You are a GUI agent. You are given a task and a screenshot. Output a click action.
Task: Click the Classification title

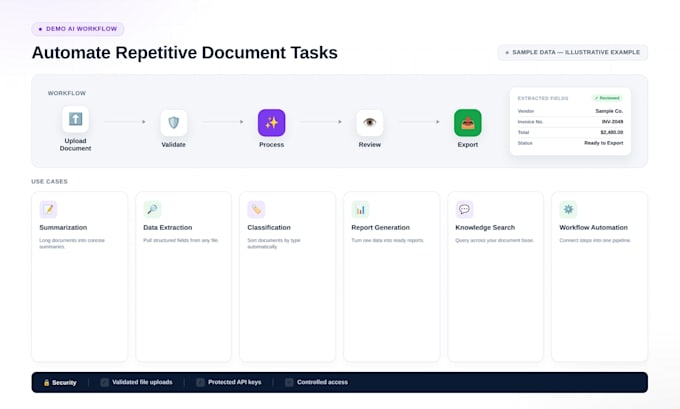(x=269, y=227)
